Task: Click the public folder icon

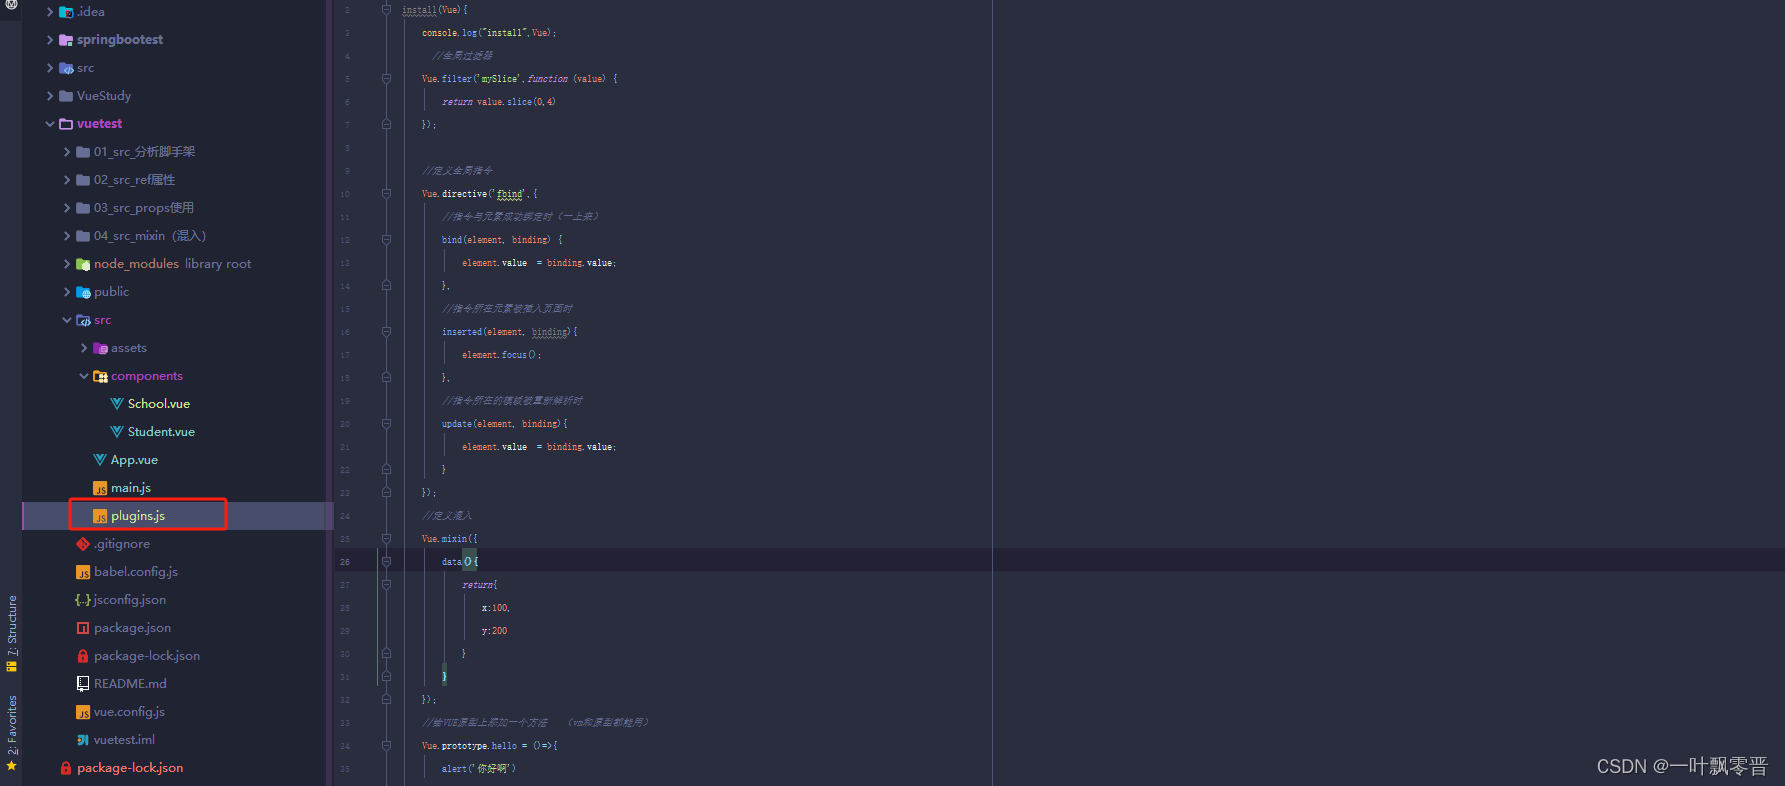Action: coord(83,292)
